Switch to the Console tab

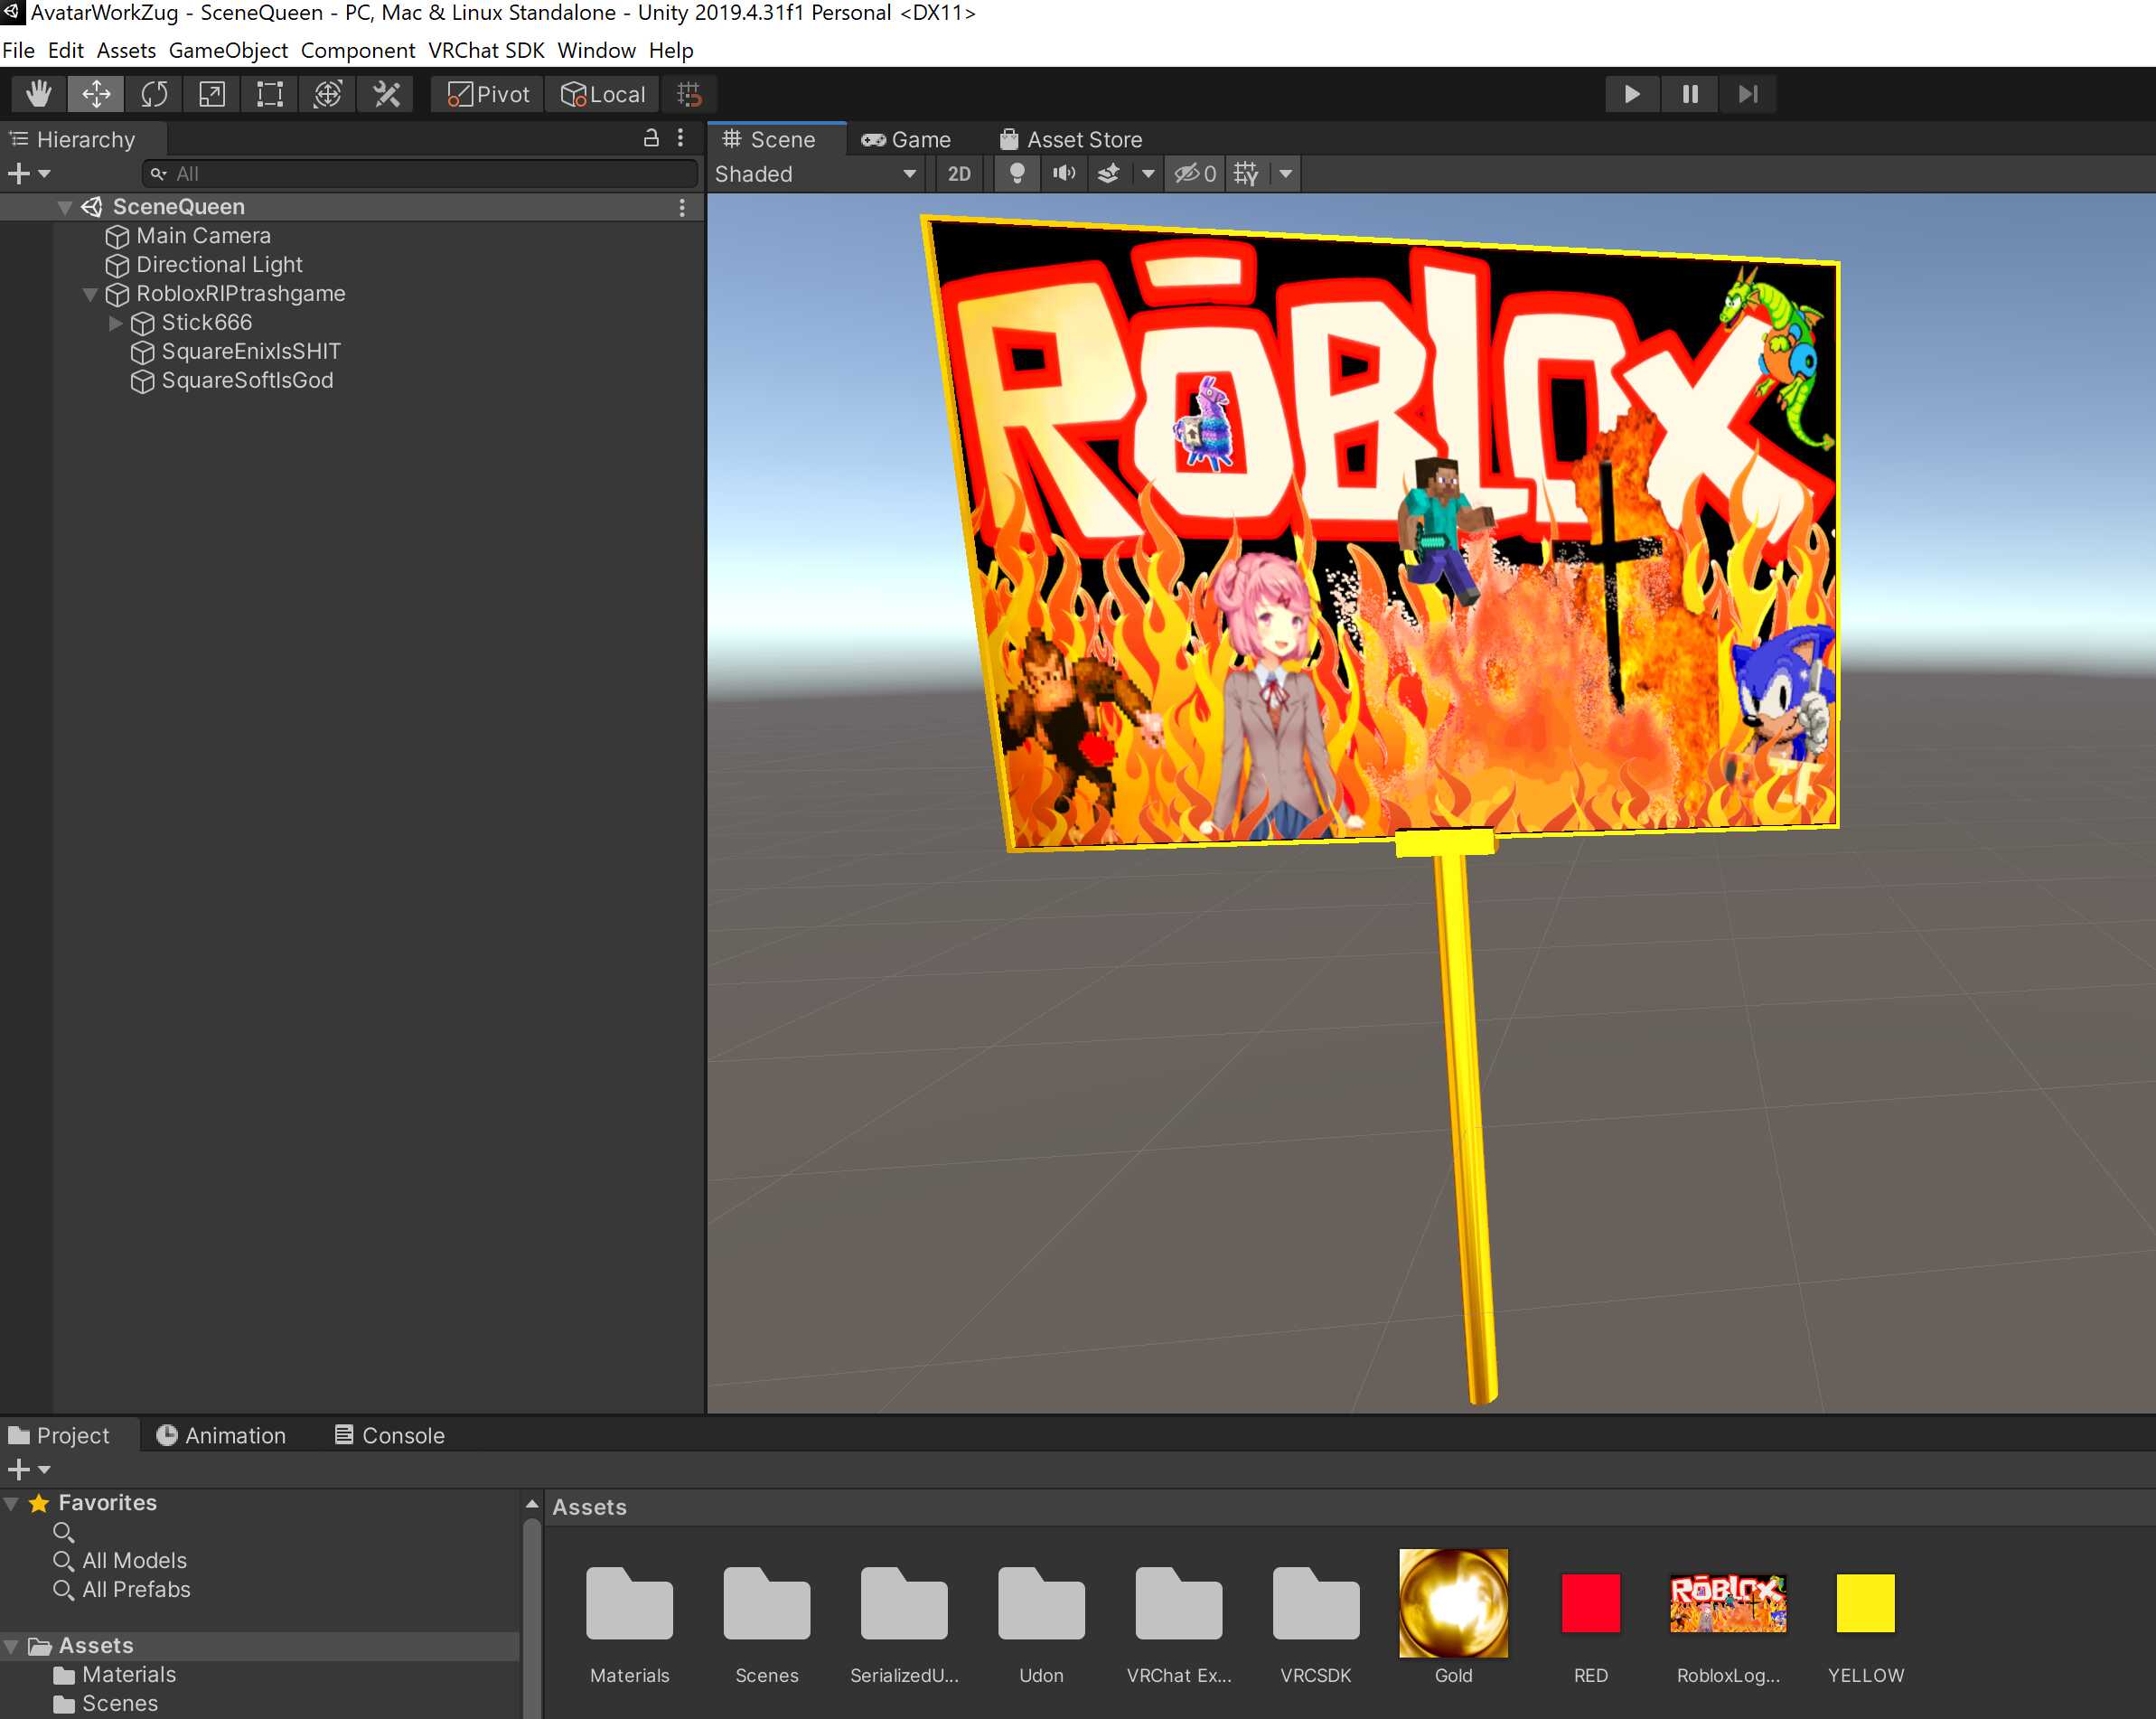pos(389,1435)
